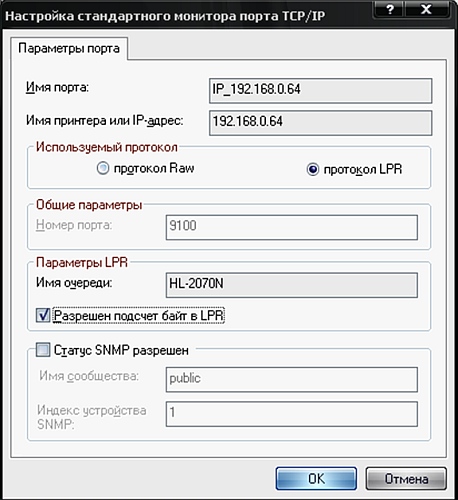Click the Имя принтера или IP-адрес label
Viewport: 458px width, 500px height.
click(105, 120)
